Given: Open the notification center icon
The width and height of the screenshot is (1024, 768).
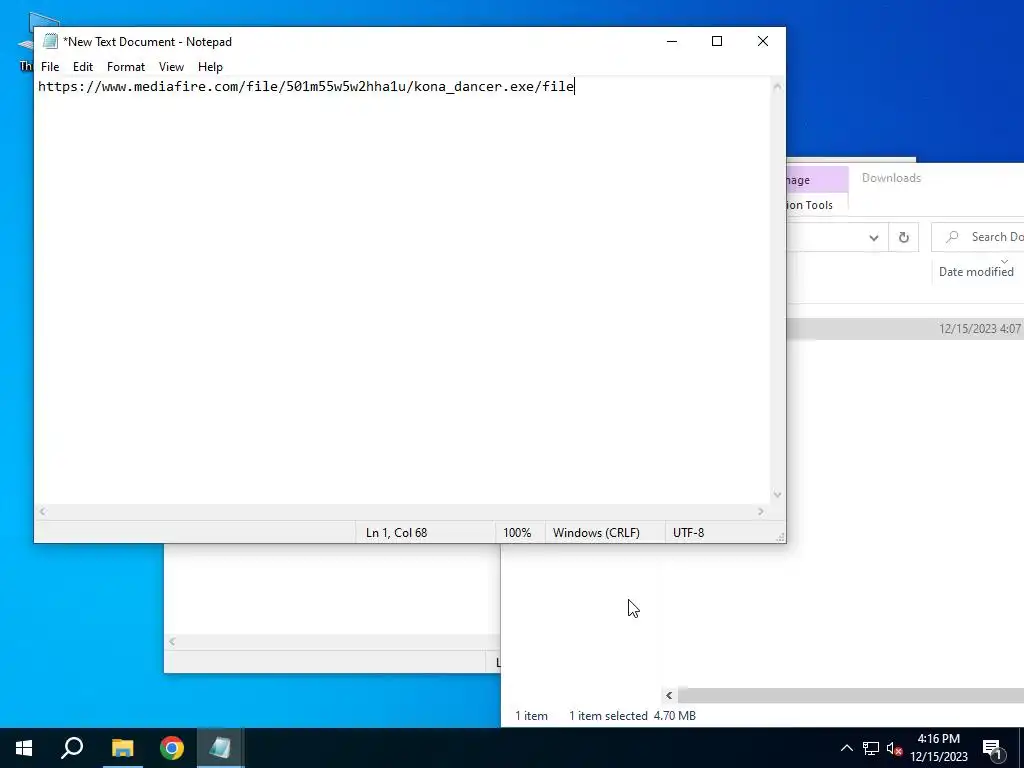Looking at the screenshot, I should pos(992,748).
